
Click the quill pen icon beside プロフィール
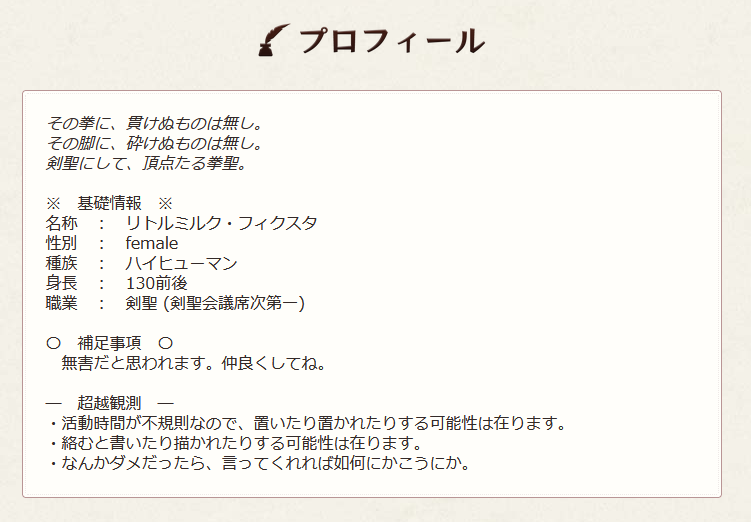[x=273, y=40]
